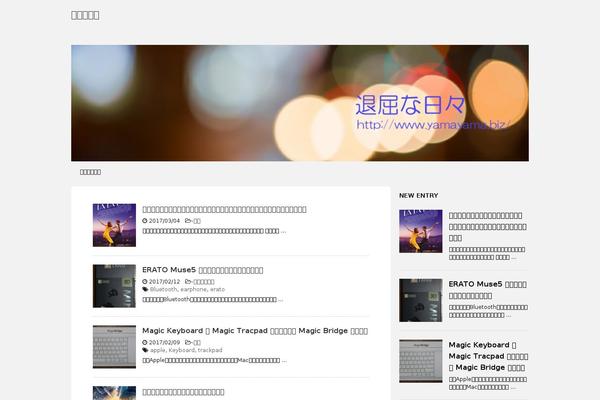Click the category folder icon on the 2017/02/12 post
Screen dimensions: 600x400
188,281
